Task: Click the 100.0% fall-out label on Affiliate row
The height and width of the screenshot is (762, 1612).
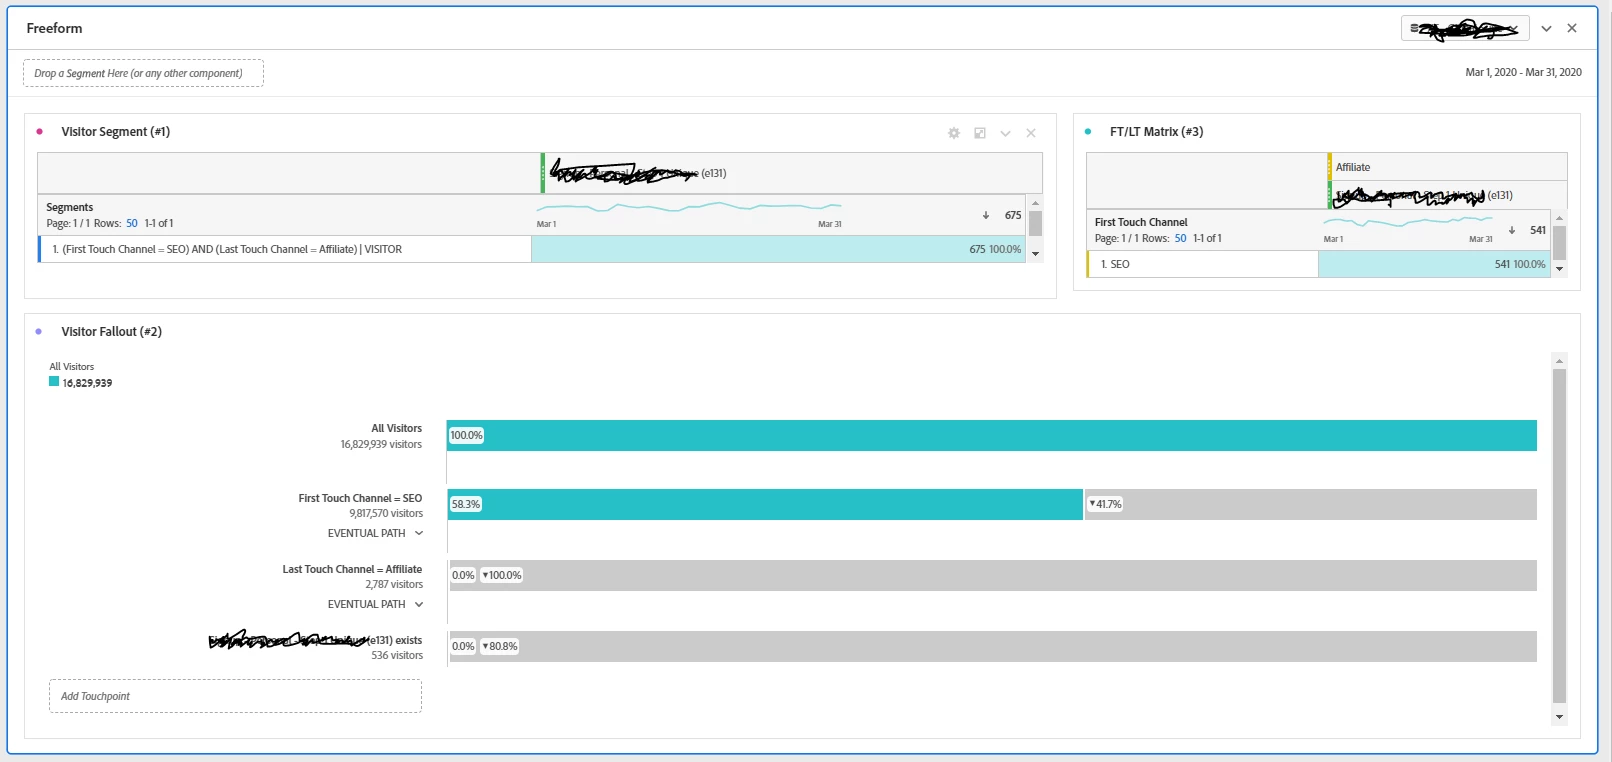Action: tap(502, 575)
